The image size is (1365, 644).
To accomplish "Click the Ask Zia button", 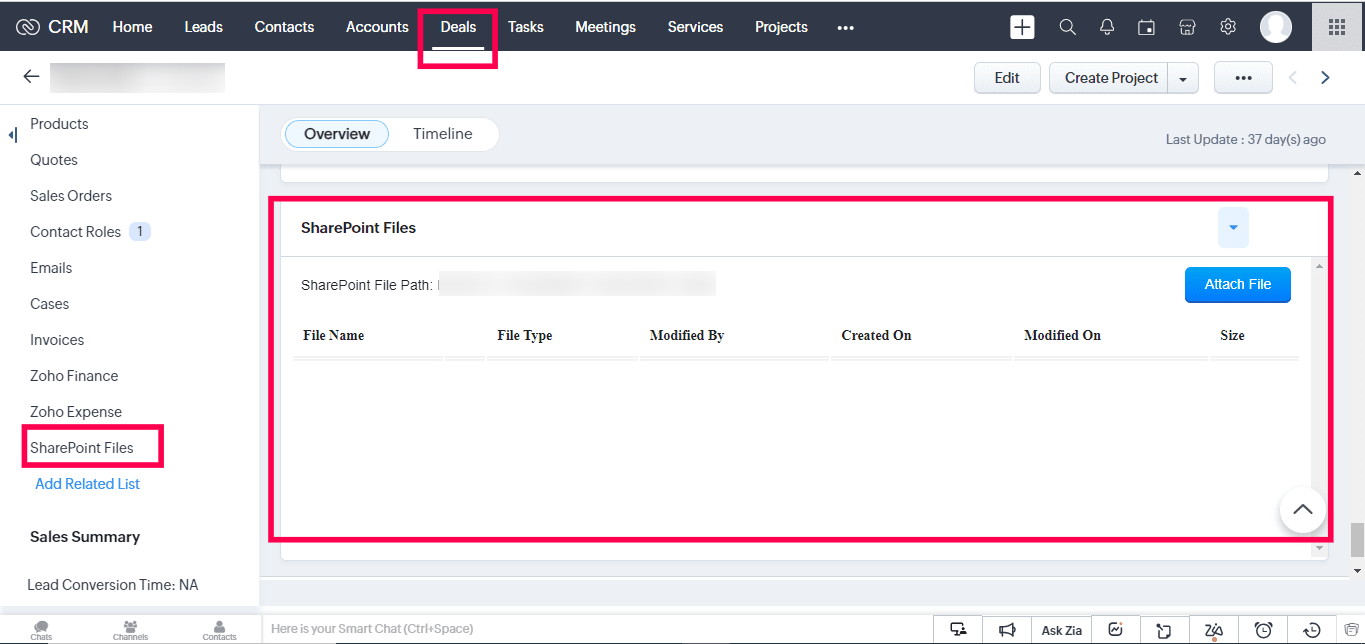I will (x=1061, y=630).
